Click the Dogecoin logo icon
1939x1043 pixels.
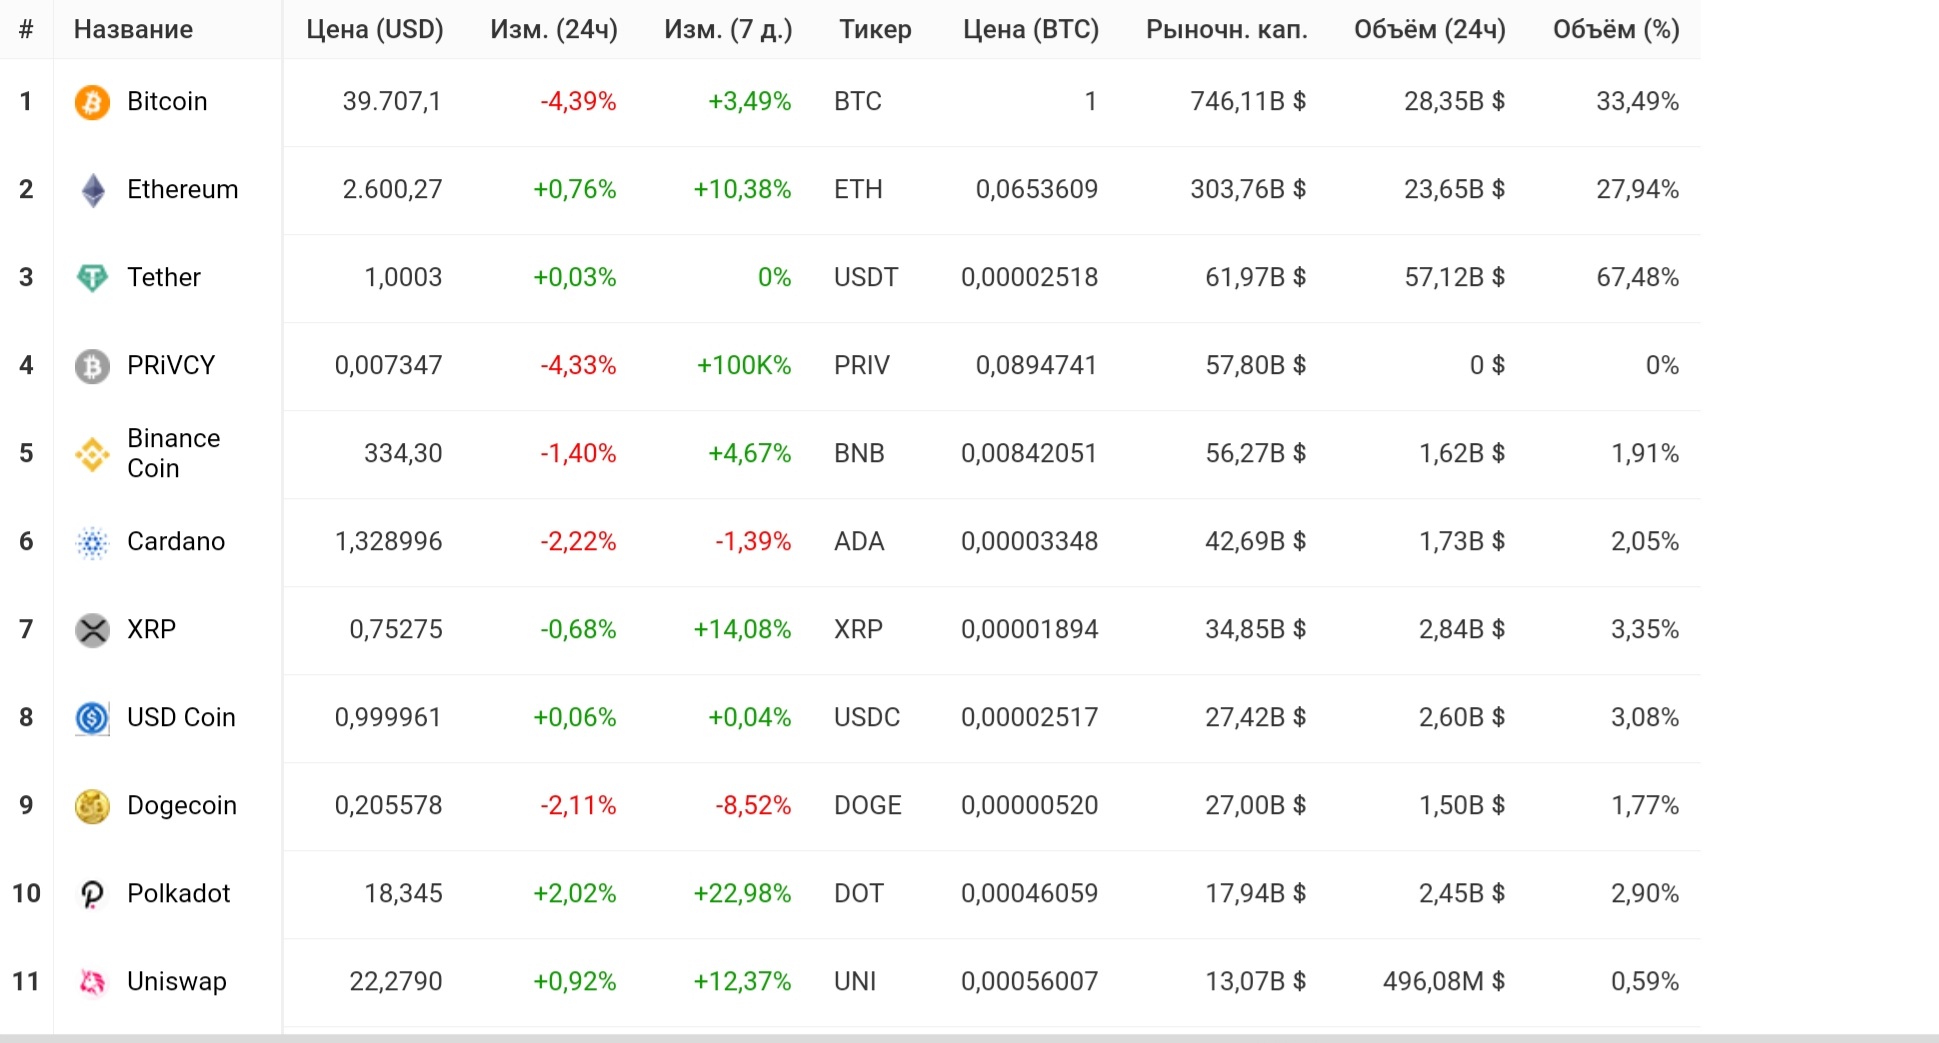(92, 806)
